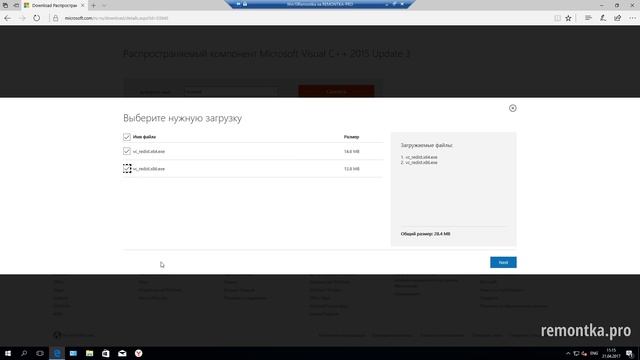The image size is (640, 360).
Task: Click the network icon in system tray
Action: pyautogui.click(x=576, y=353)
